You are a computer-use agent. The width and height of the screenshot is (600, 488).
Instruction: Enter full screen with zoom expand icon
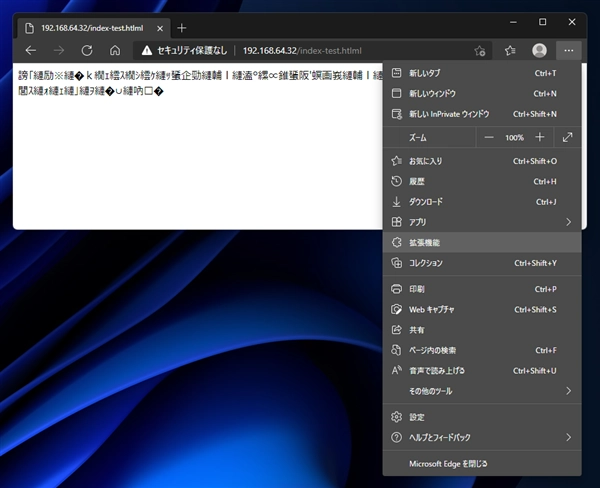pos(568,137)
